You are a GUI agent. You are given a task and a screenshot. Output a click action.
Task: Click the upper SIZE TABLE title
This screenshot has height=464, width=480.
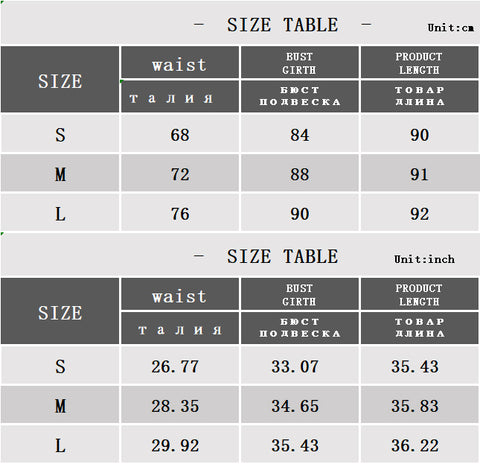tap(283, 25)
